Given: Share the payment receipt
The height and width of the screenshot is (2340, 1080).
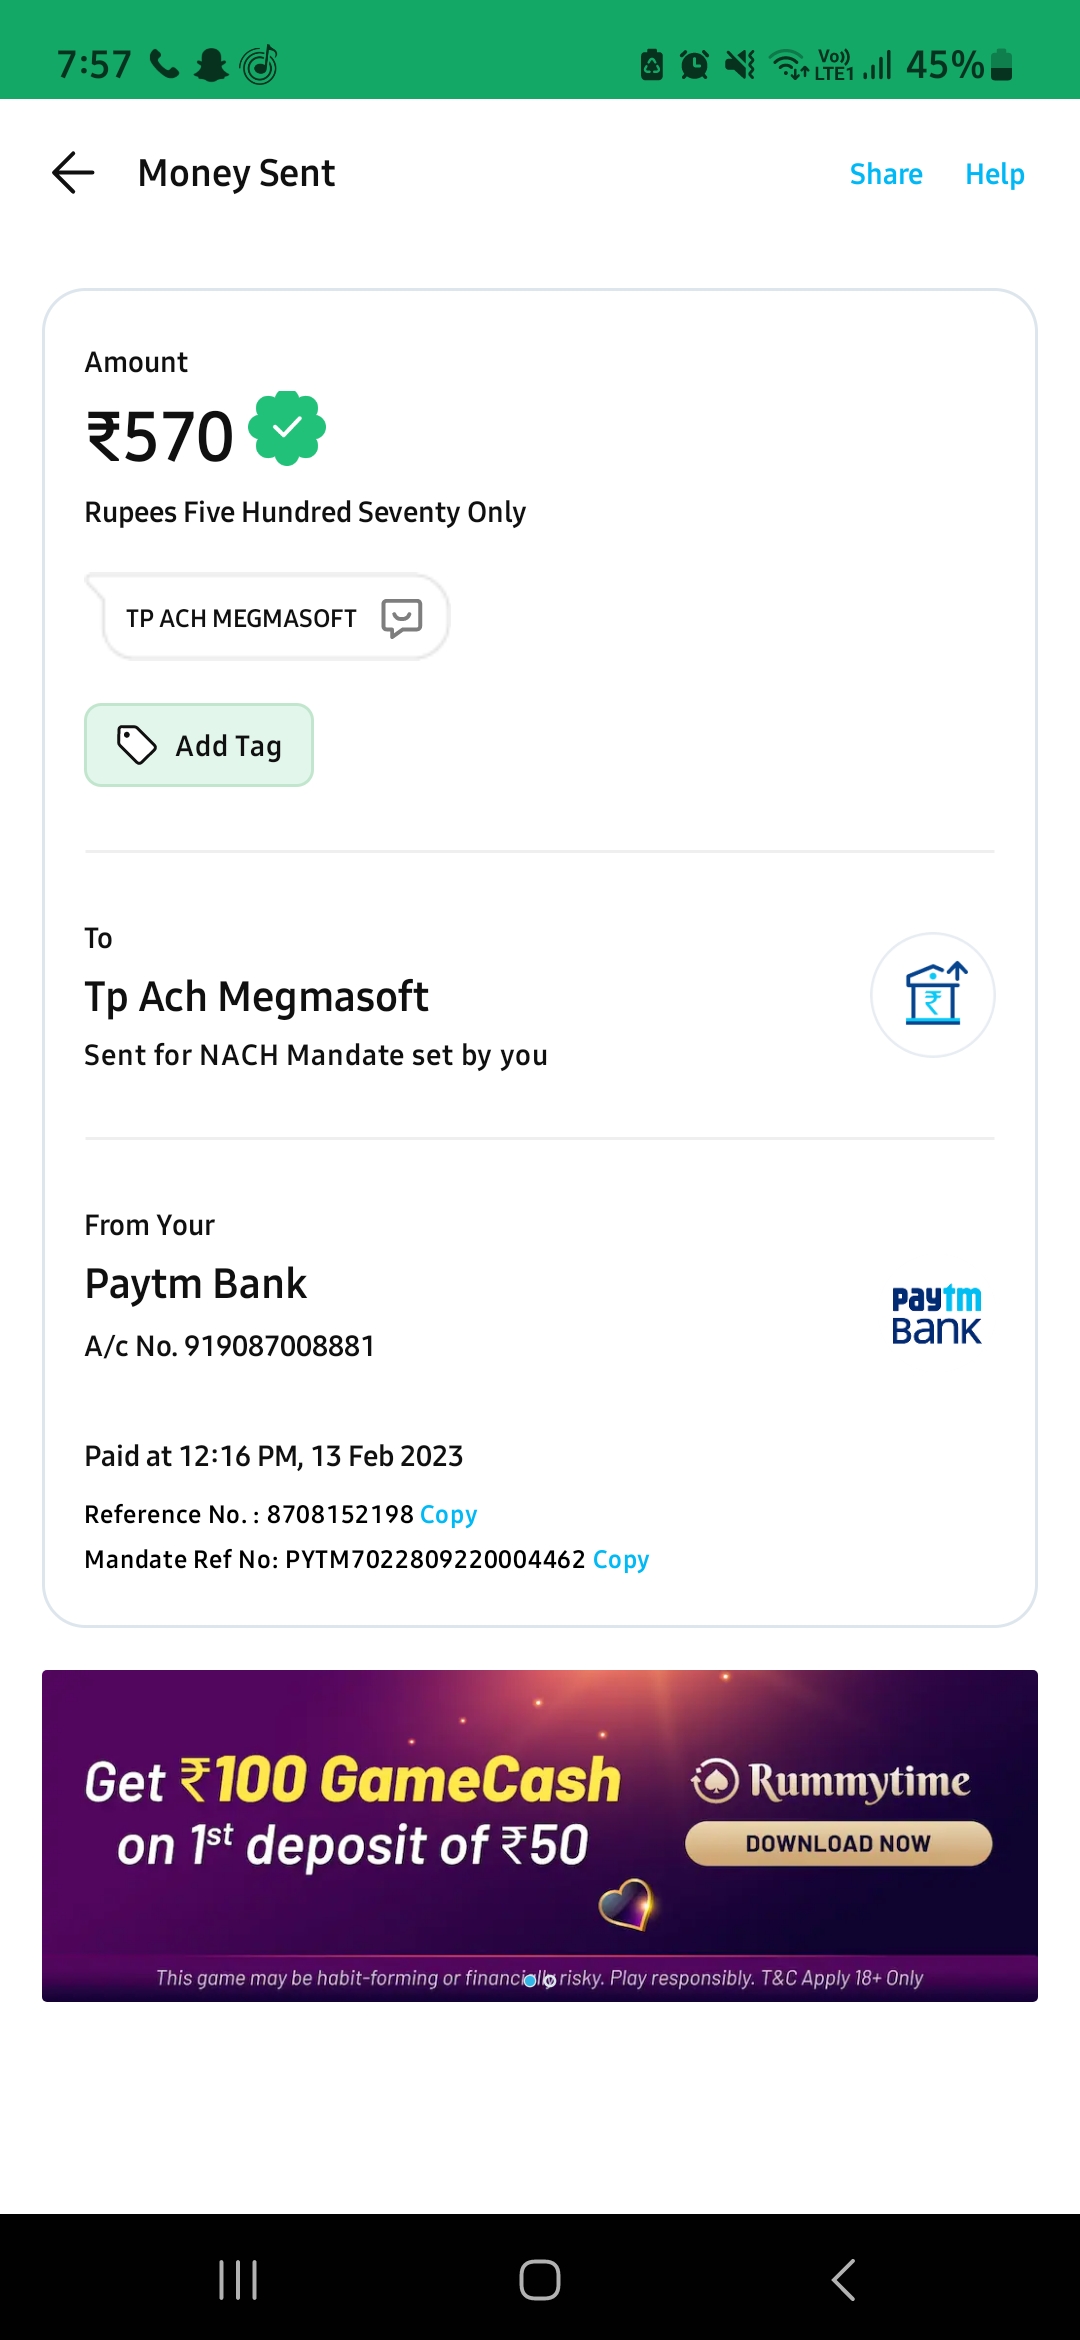Looking at the screenshot, I should click(x=886, y=174).
